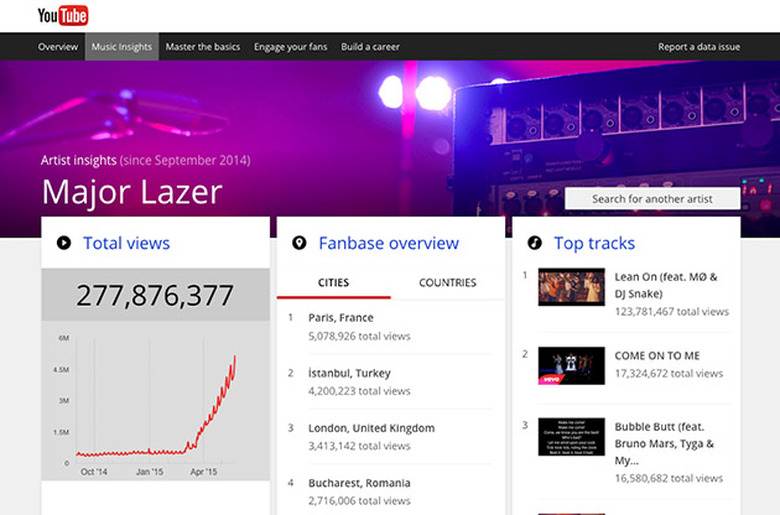This screenshot has width=780, height=515.
Task: Click the Search for another artist field
Action: point(652,199)
